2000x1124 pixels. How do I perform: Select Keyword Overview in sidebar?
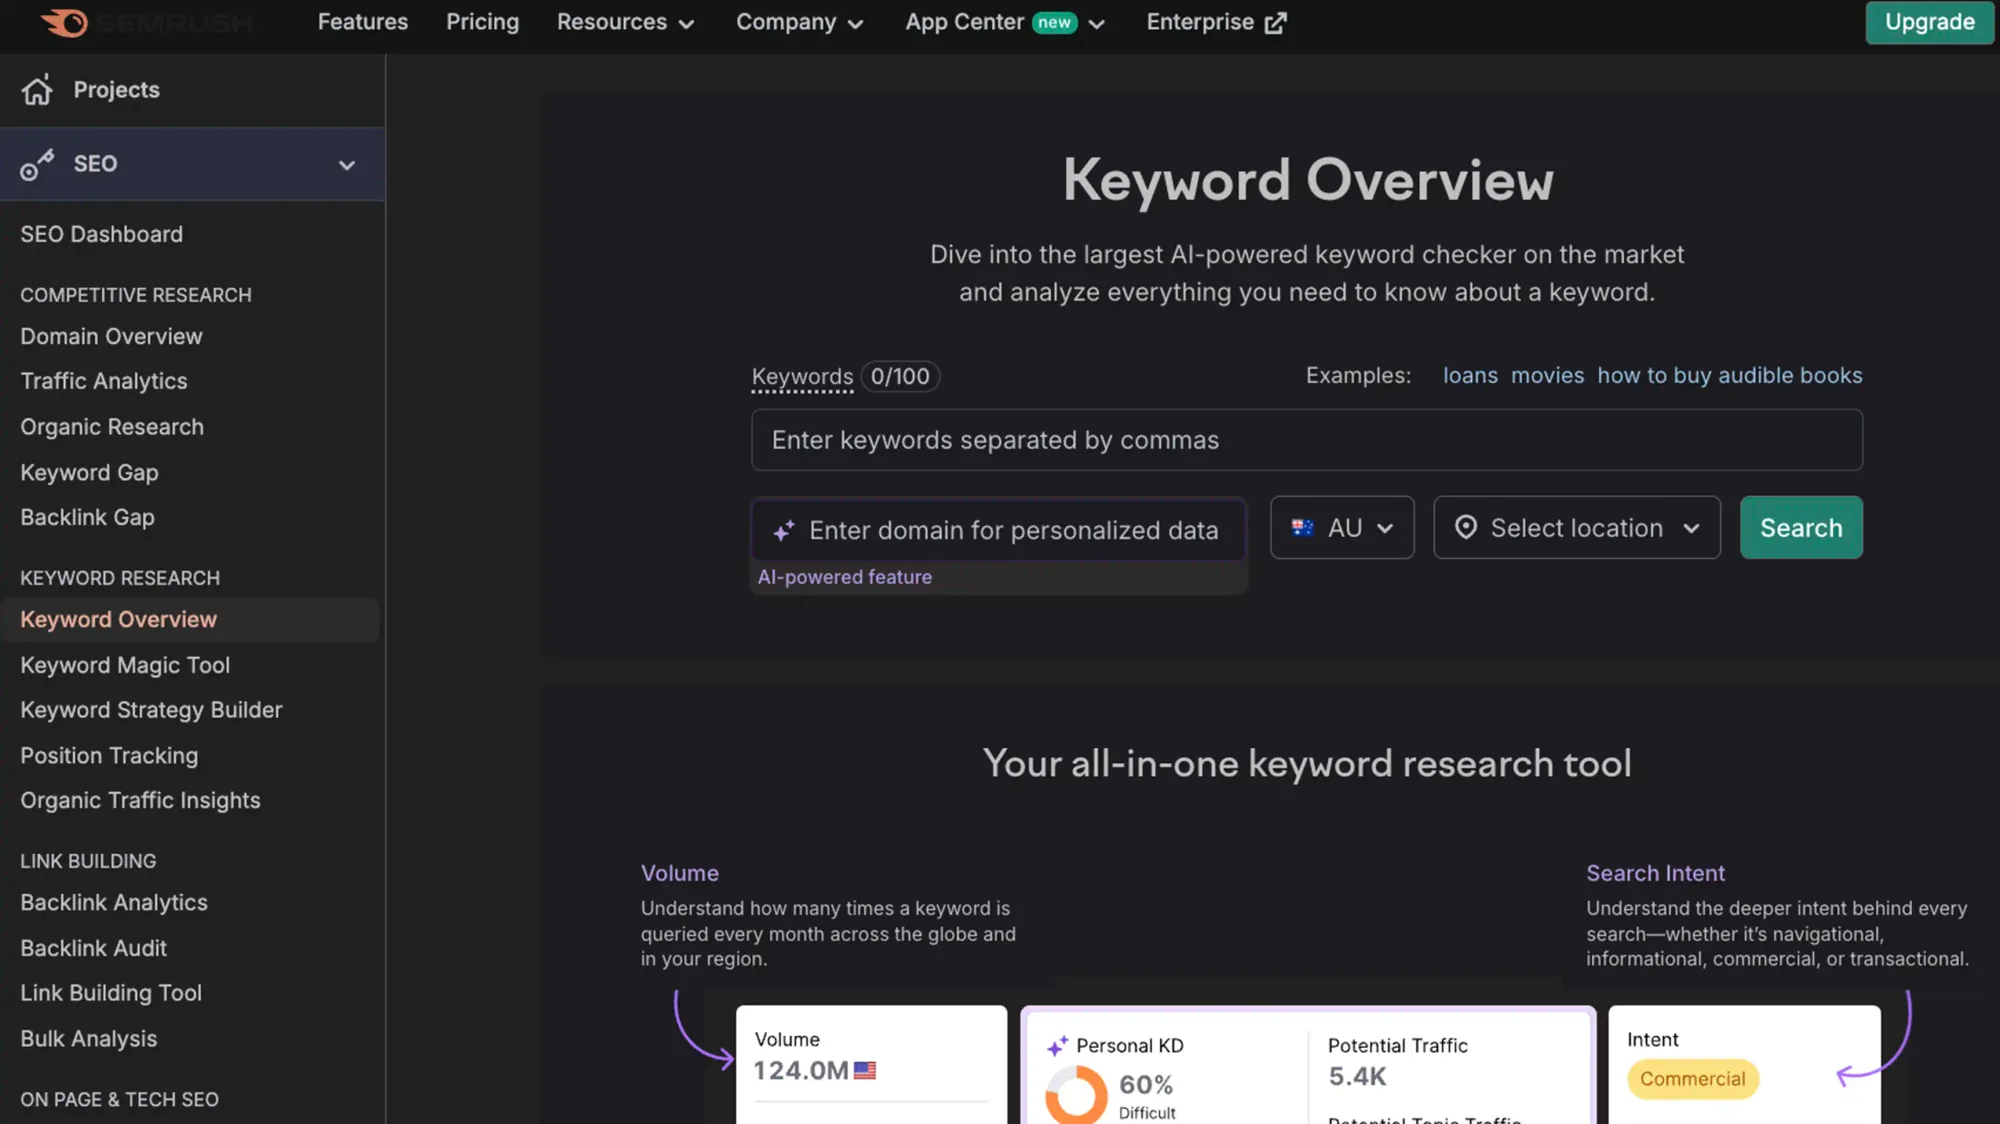[190, 620]
